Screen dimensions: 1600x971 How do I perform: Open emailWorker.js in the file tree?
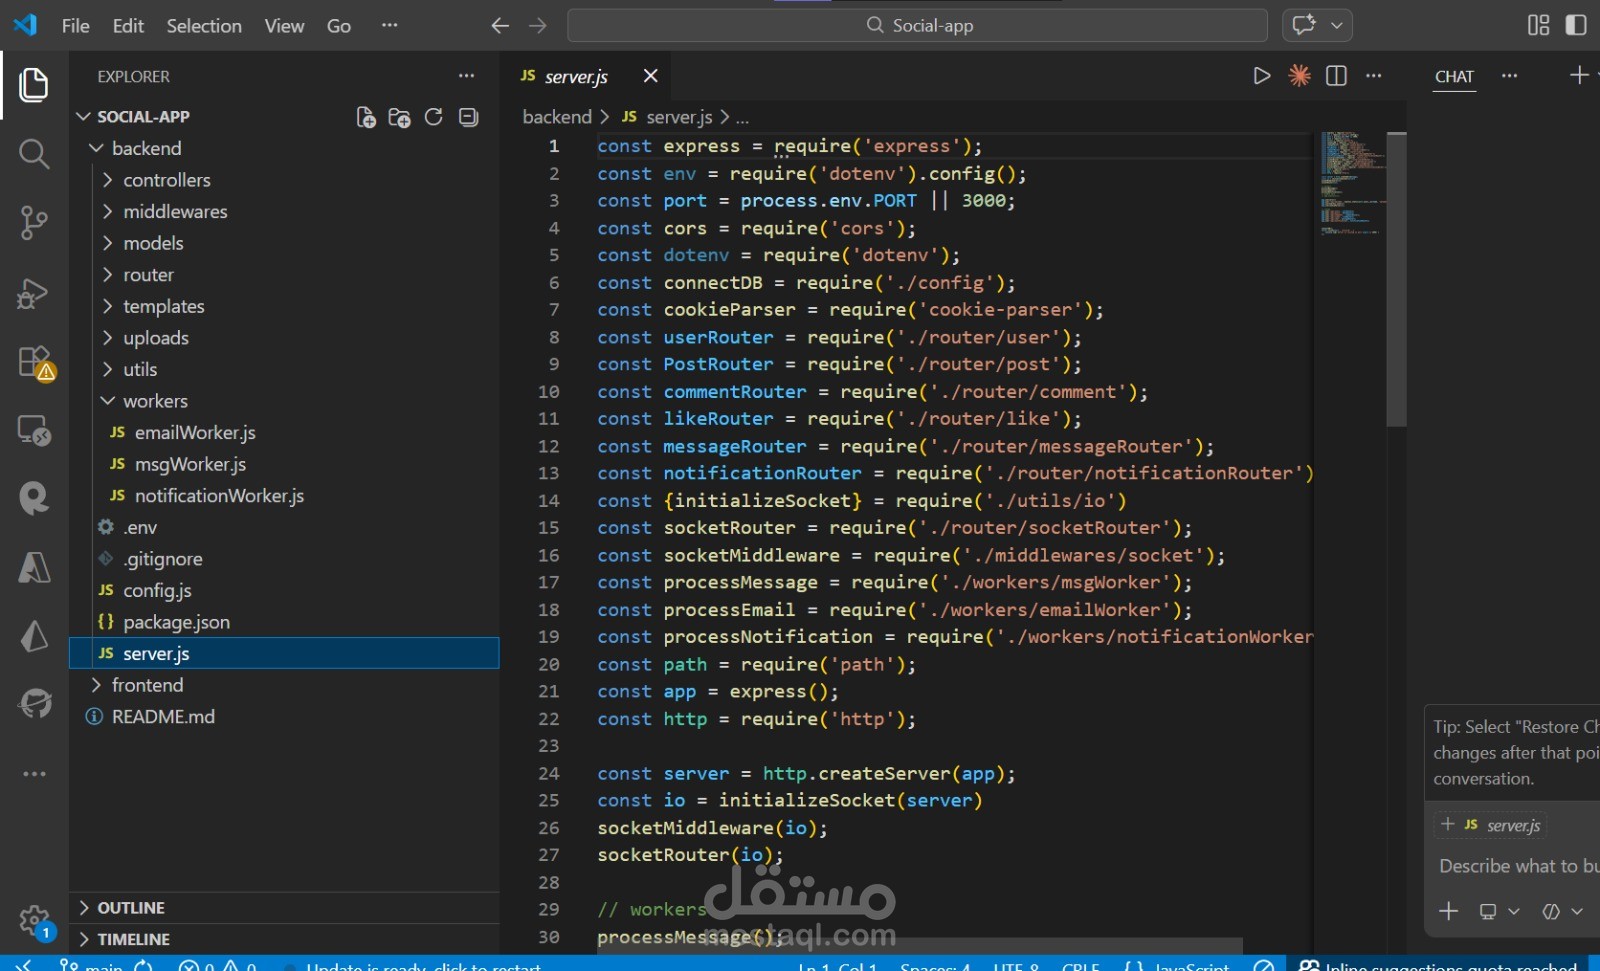[195, 433]
